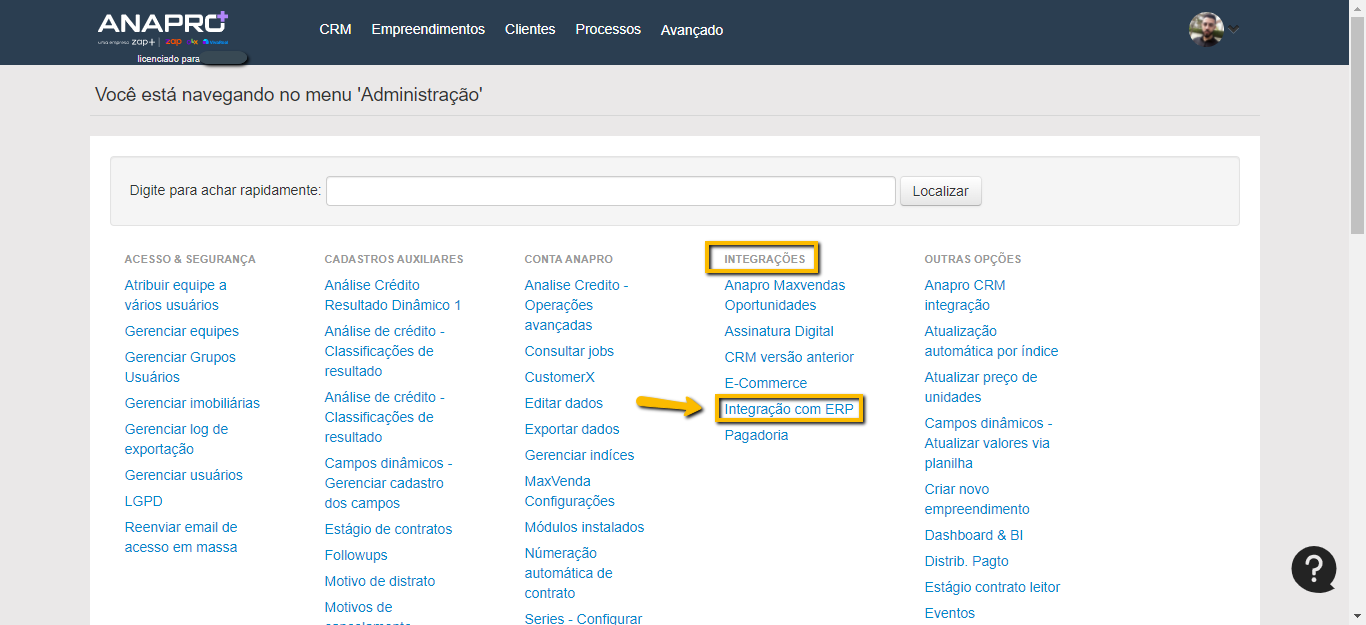Open the Processos menu
Screen dimensions: 1366x625
tap(608, 29)
